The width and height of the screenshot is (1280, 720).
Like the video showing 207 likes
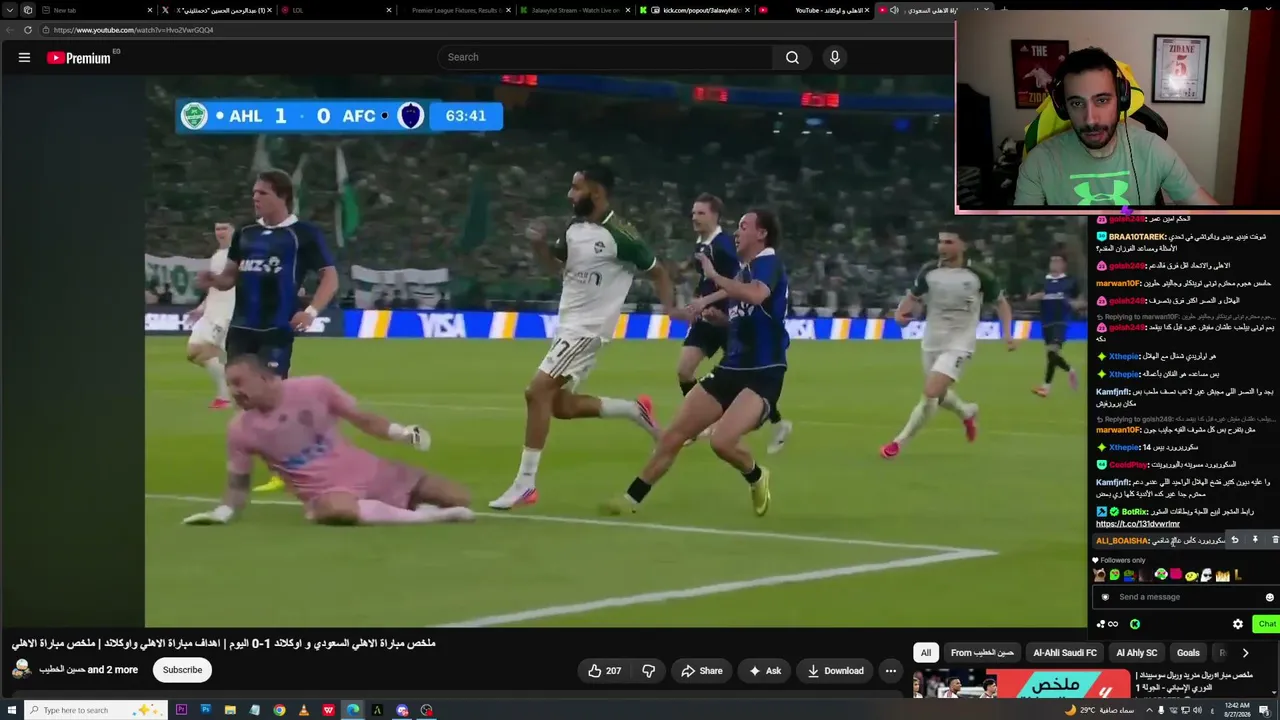coord(604,670)
